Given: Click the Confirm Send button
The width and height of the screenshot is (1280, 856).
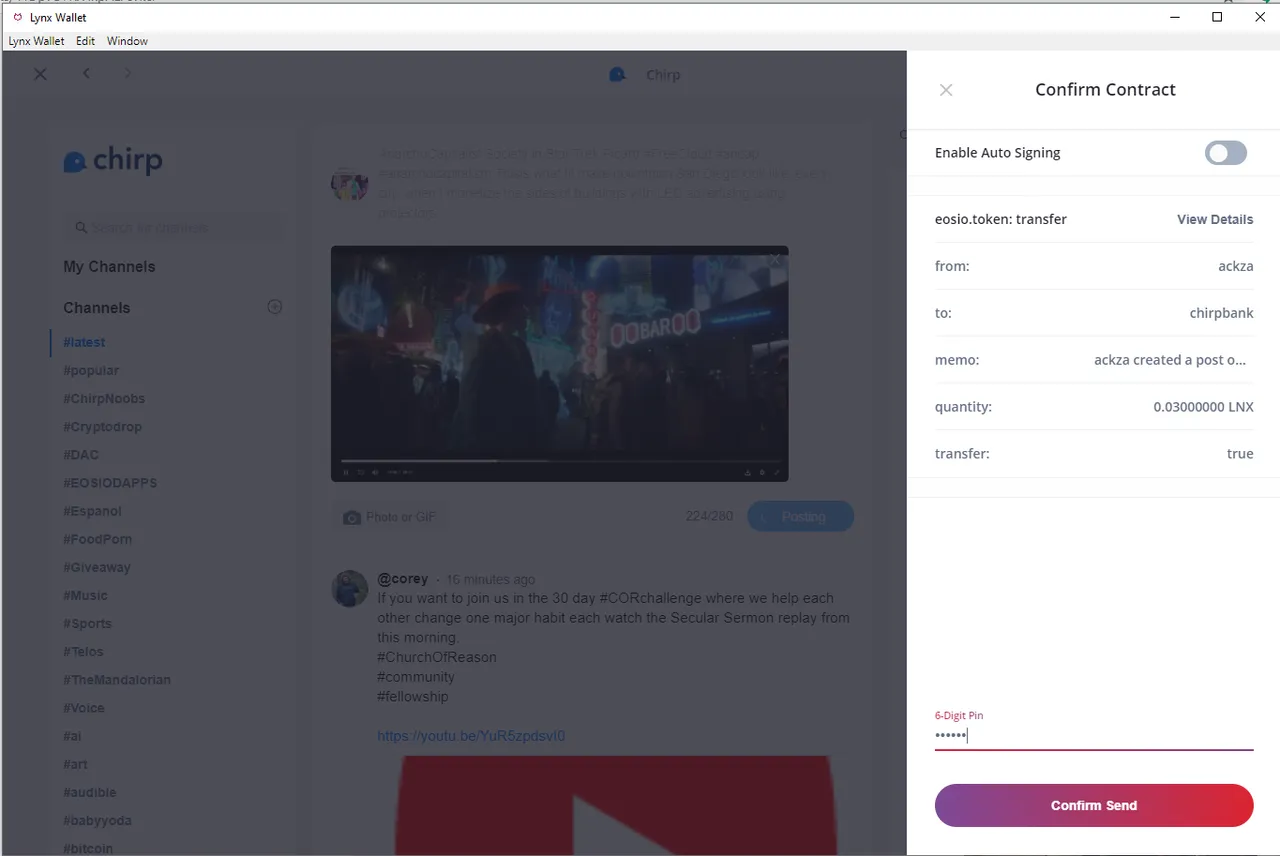Looking at the screenshot, I should [x=1094, y=805].
